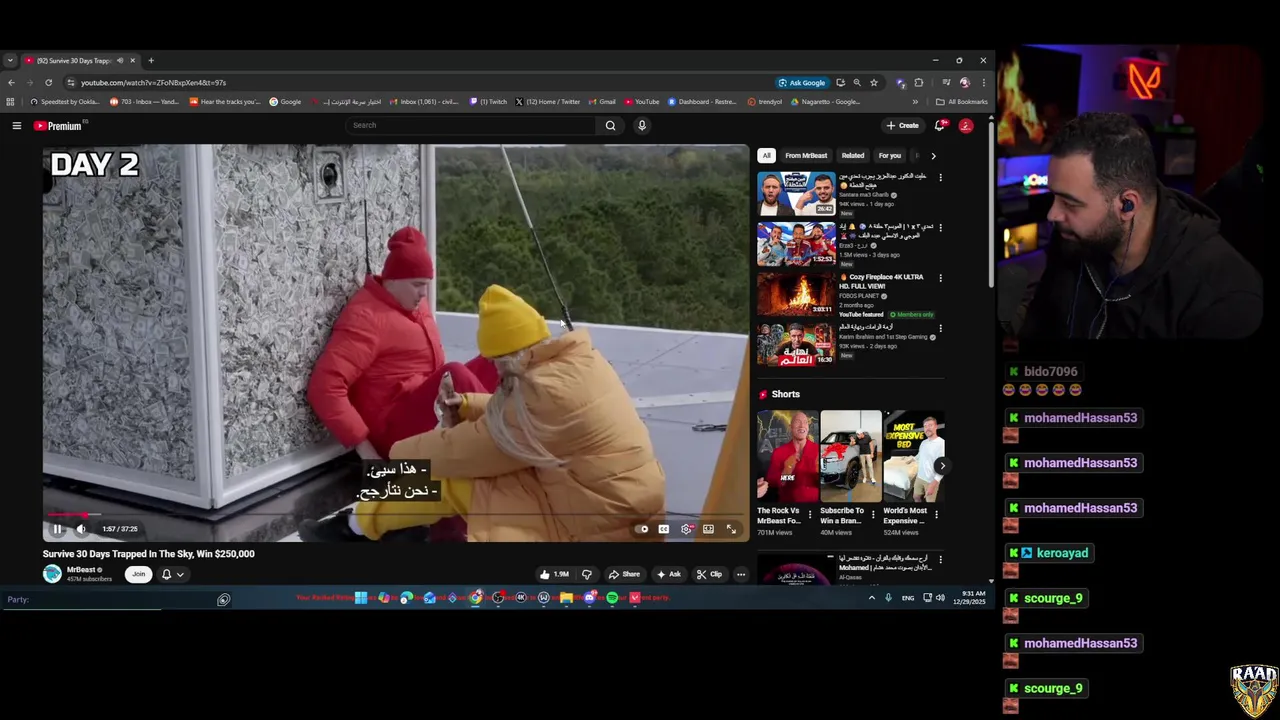Switch player to theater mode
Viewport: 1280px width, 720px height.
[708, 529]
